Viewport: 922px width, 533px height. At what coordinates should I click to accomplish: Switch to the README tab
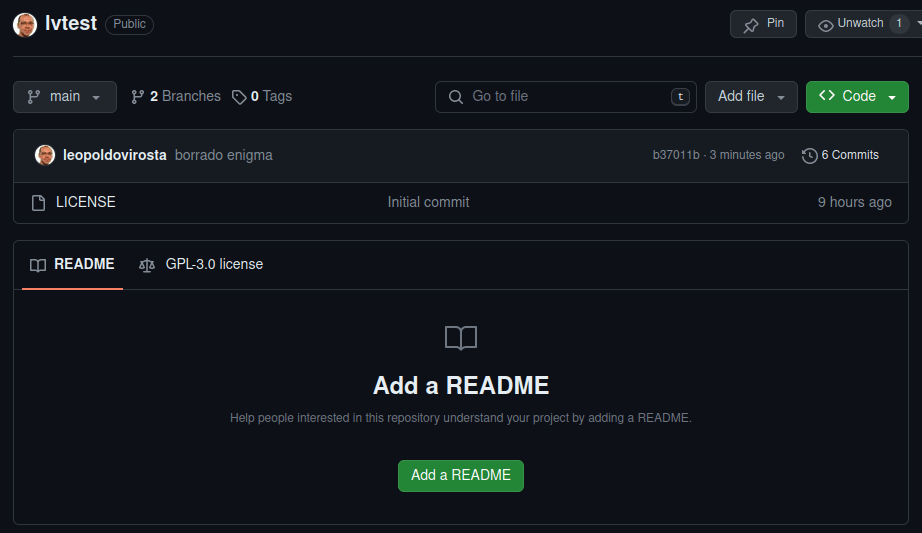72,265
